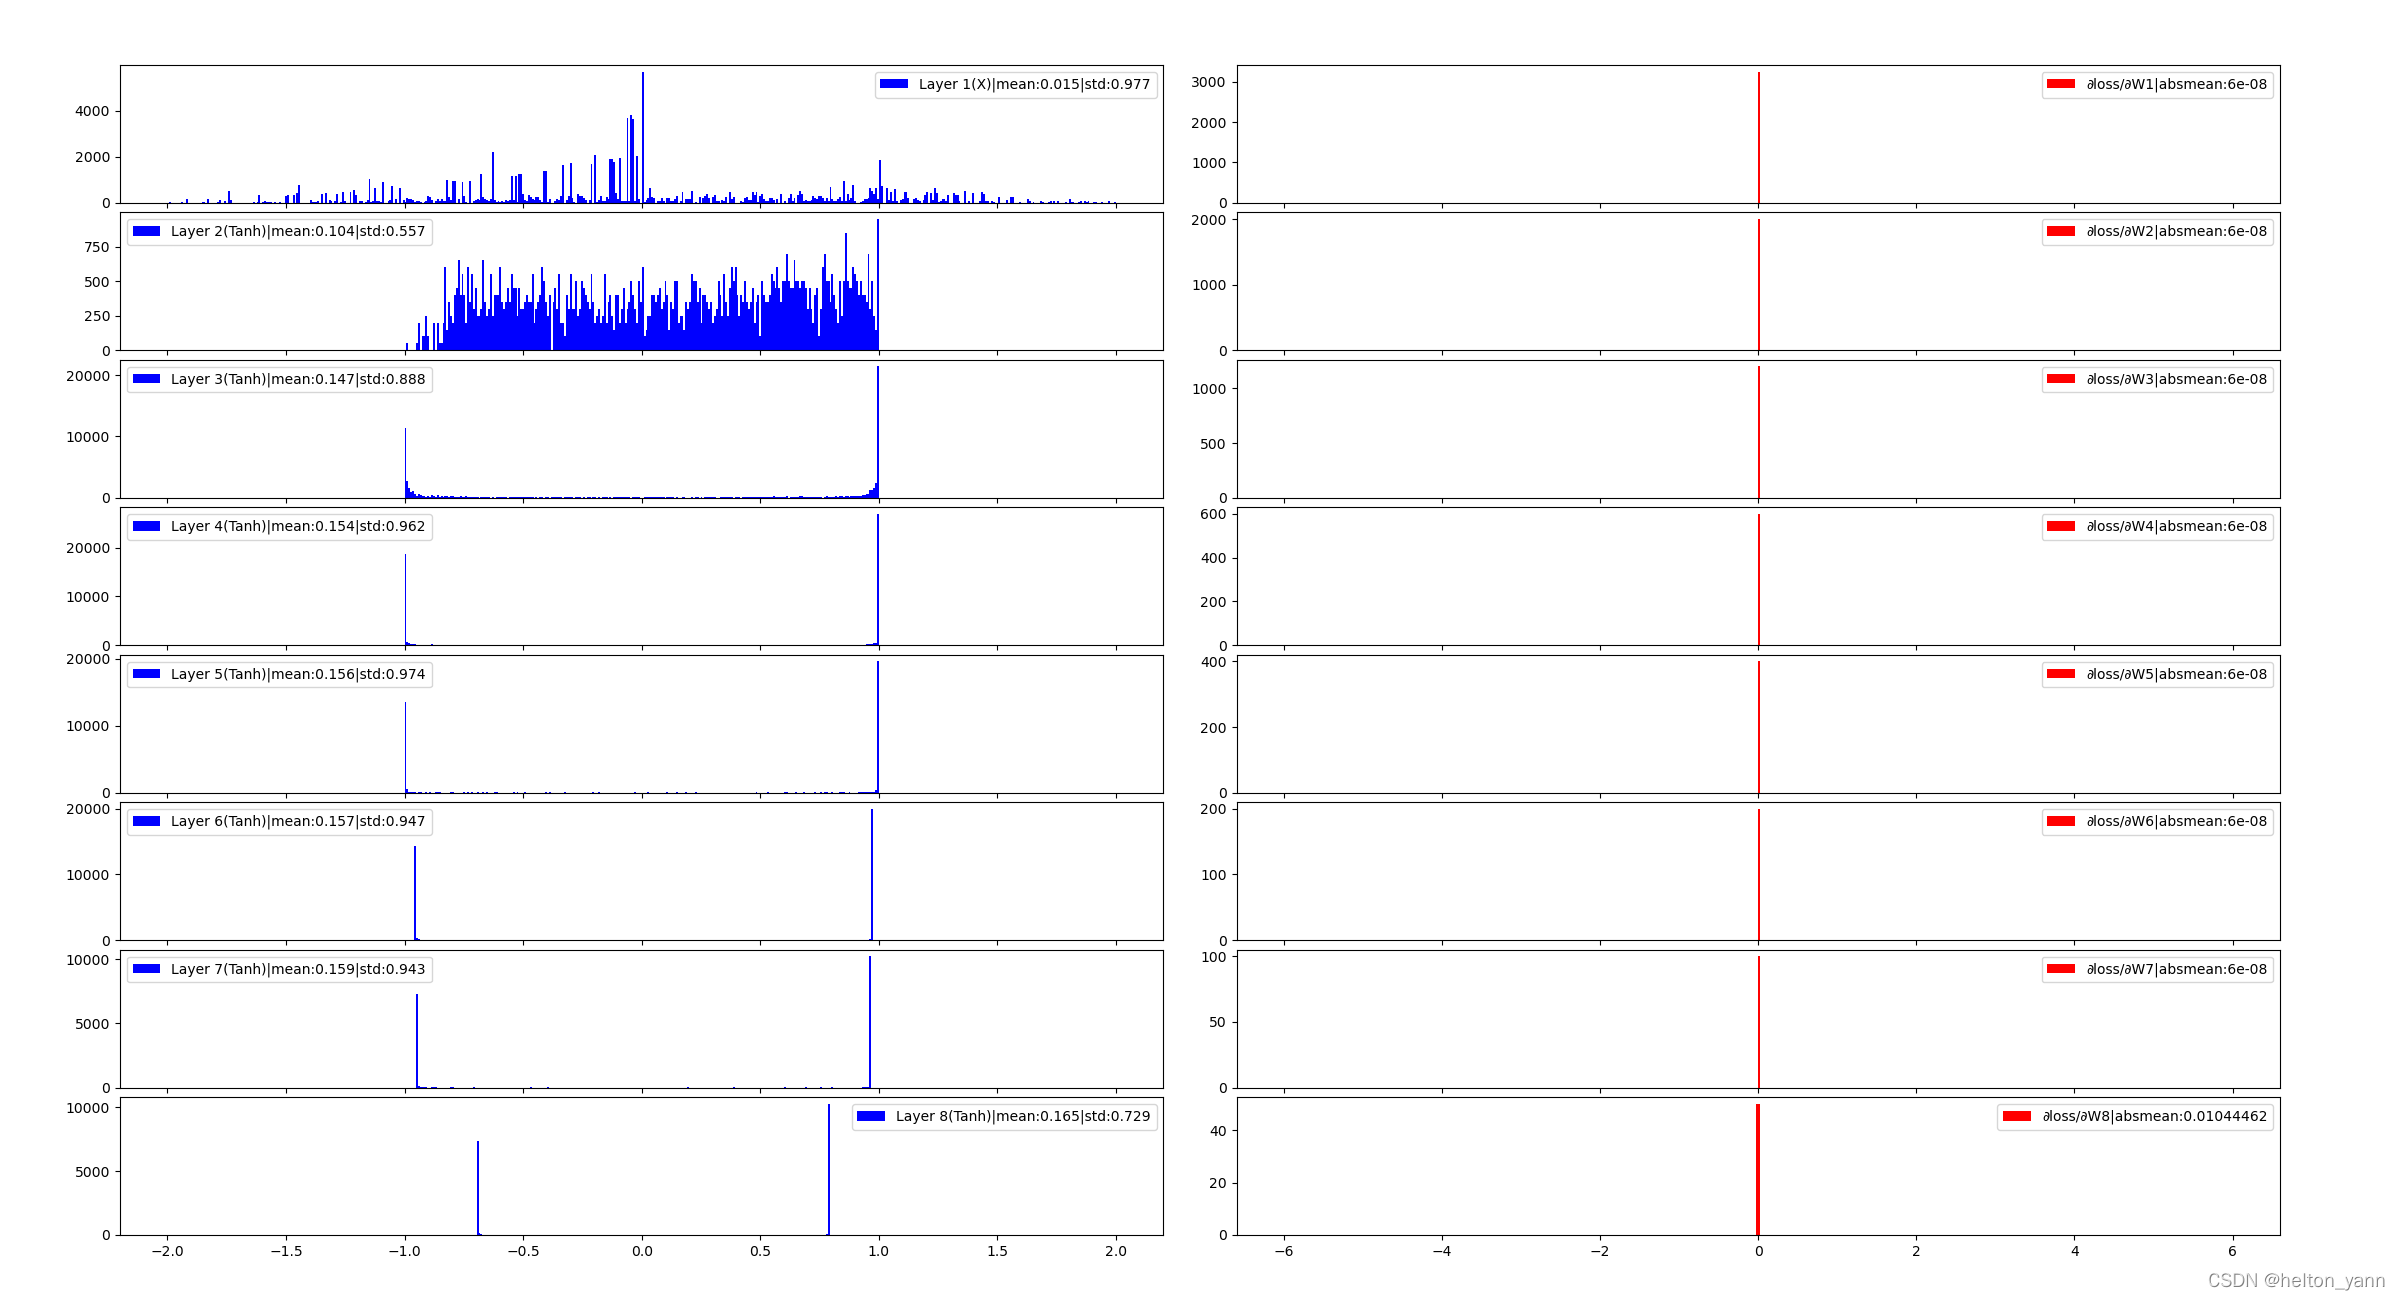
Task: Click the Layer 8(Tanh) legend box
Action: pos(1004,1116)
